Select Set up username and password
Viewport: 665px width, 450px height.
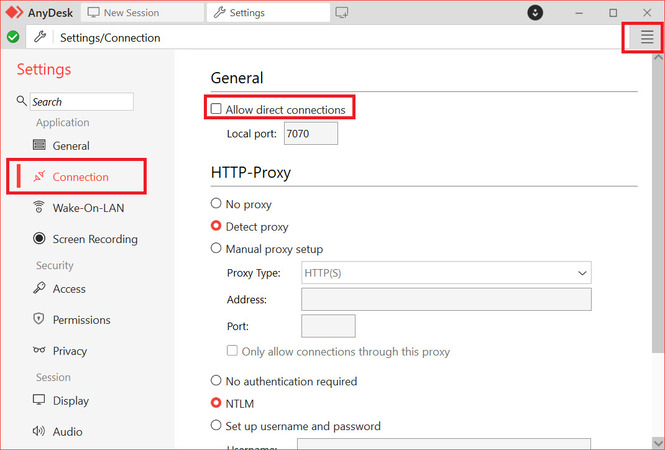coord(216,425)
